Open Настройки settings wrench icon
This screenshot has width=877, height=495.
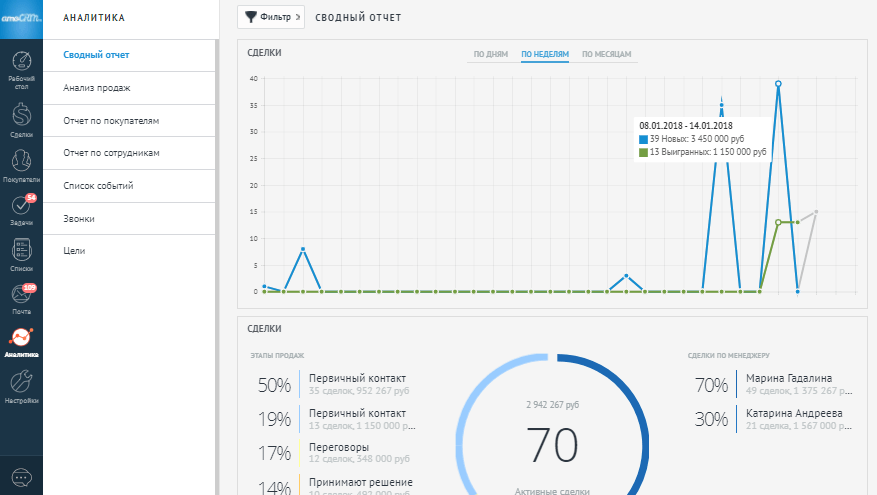click(21, 385)
